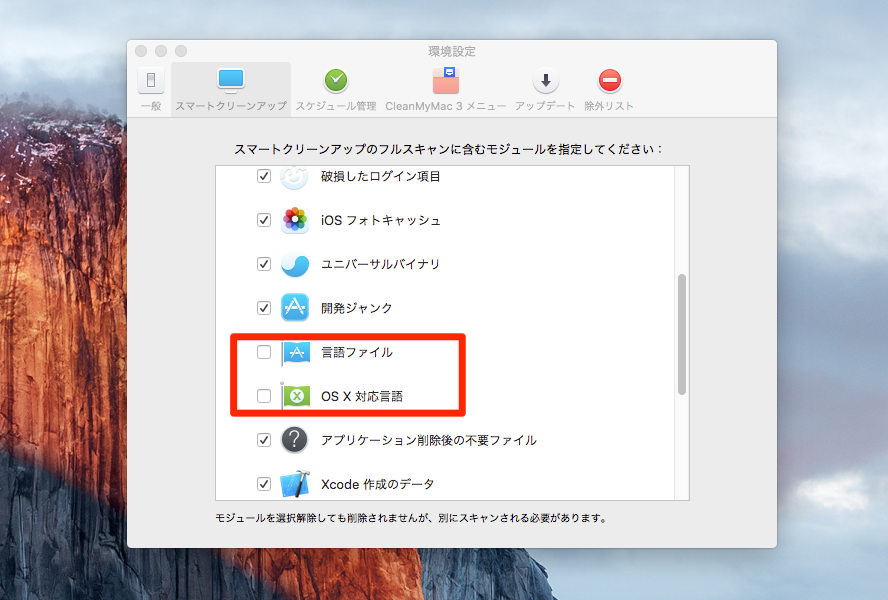Image resolution: width=888 pixels, height=600 pixels.
Task: Open the 一般 (General) preferences icon
Action: pyautogui.click(x=151, y=80)
